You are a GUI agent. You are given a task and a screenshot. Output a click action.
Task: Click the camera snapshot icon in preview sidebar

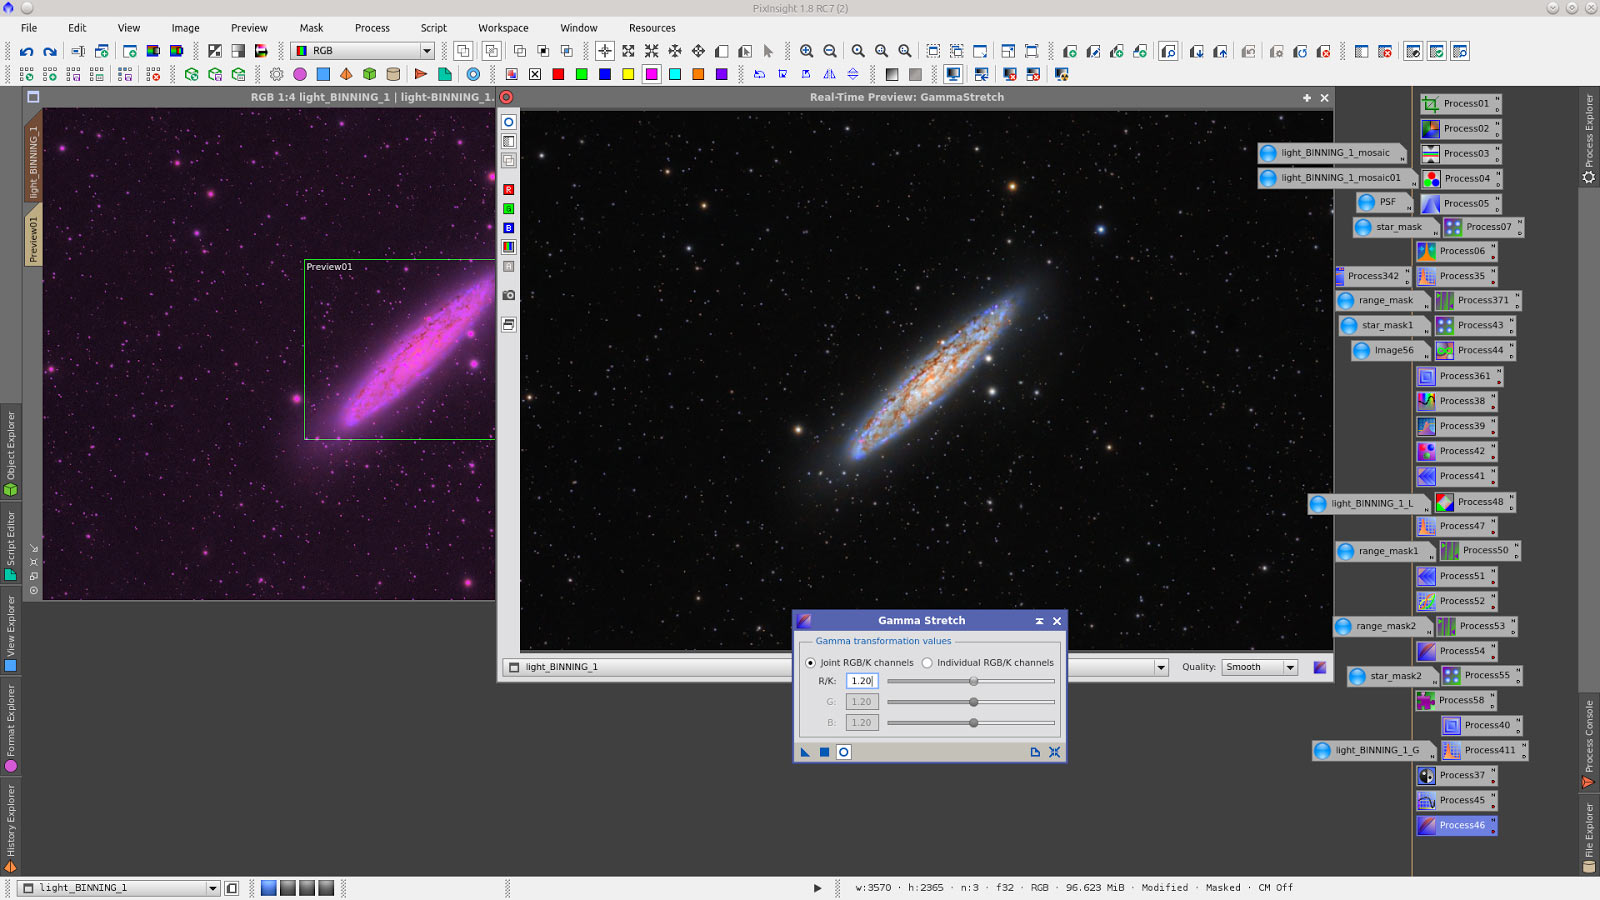click(508, 295)
